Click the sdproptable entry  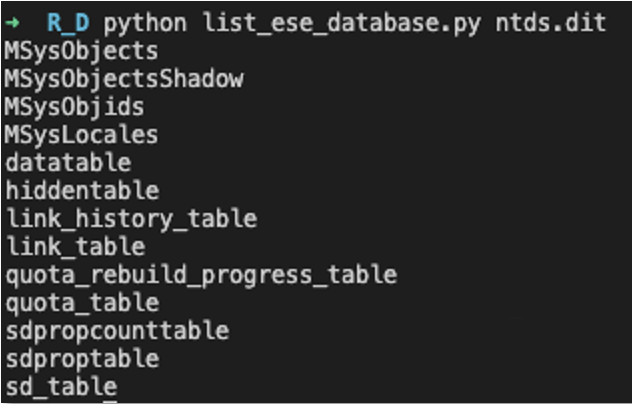pyautogui.click(x=82, y=359)
